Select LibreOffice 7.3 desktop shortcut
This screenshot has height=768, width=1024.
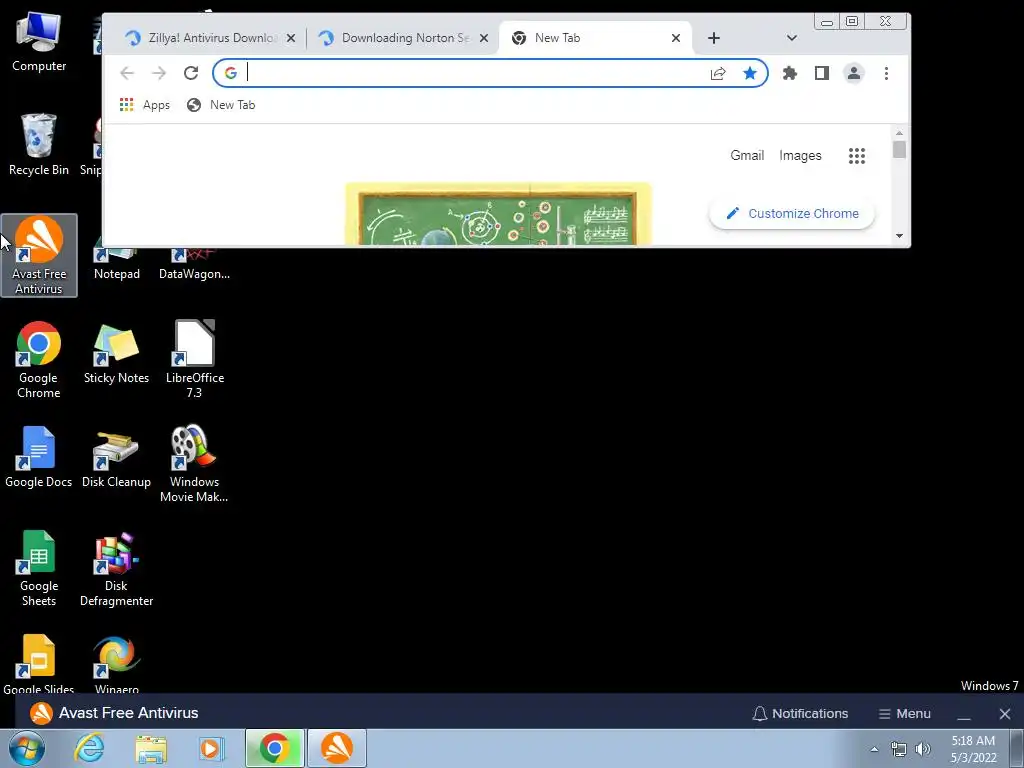coord(194,360)
